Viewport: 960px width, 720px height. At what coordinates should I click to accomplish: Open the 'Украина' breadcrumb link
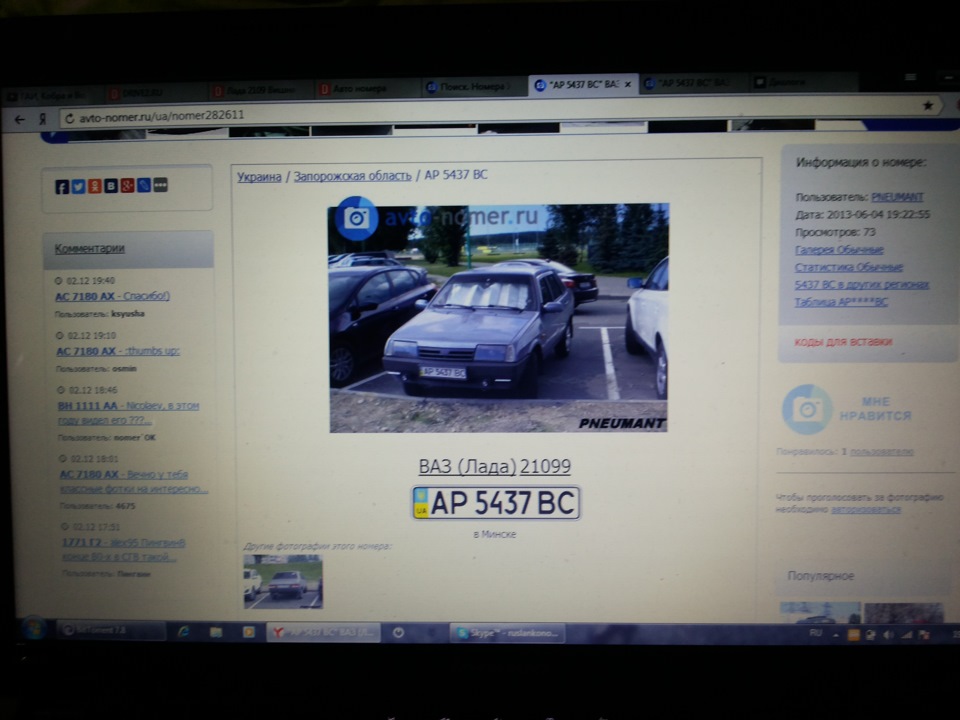(260, 177)
